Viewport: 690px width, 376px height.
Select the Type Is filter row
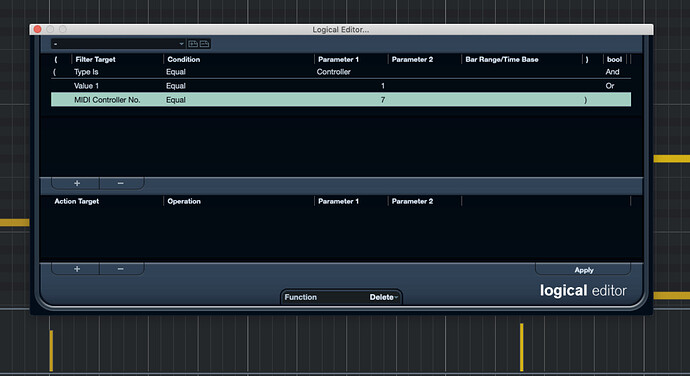click(x=341, y=72)
